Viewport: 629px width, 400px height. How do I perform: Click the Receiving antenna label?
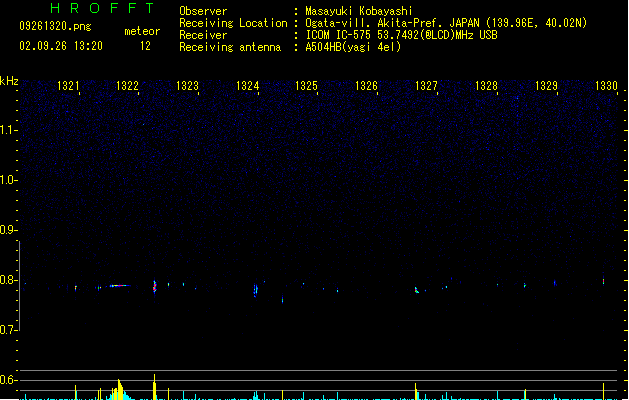coord(230,47)
